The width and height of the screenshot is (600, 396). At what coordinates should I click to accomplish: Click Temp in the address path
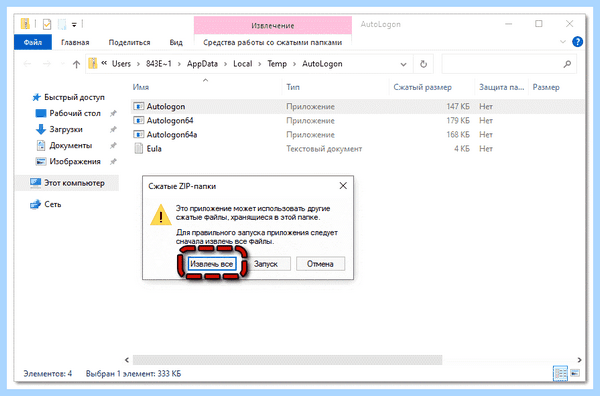(x=277, y=64)
